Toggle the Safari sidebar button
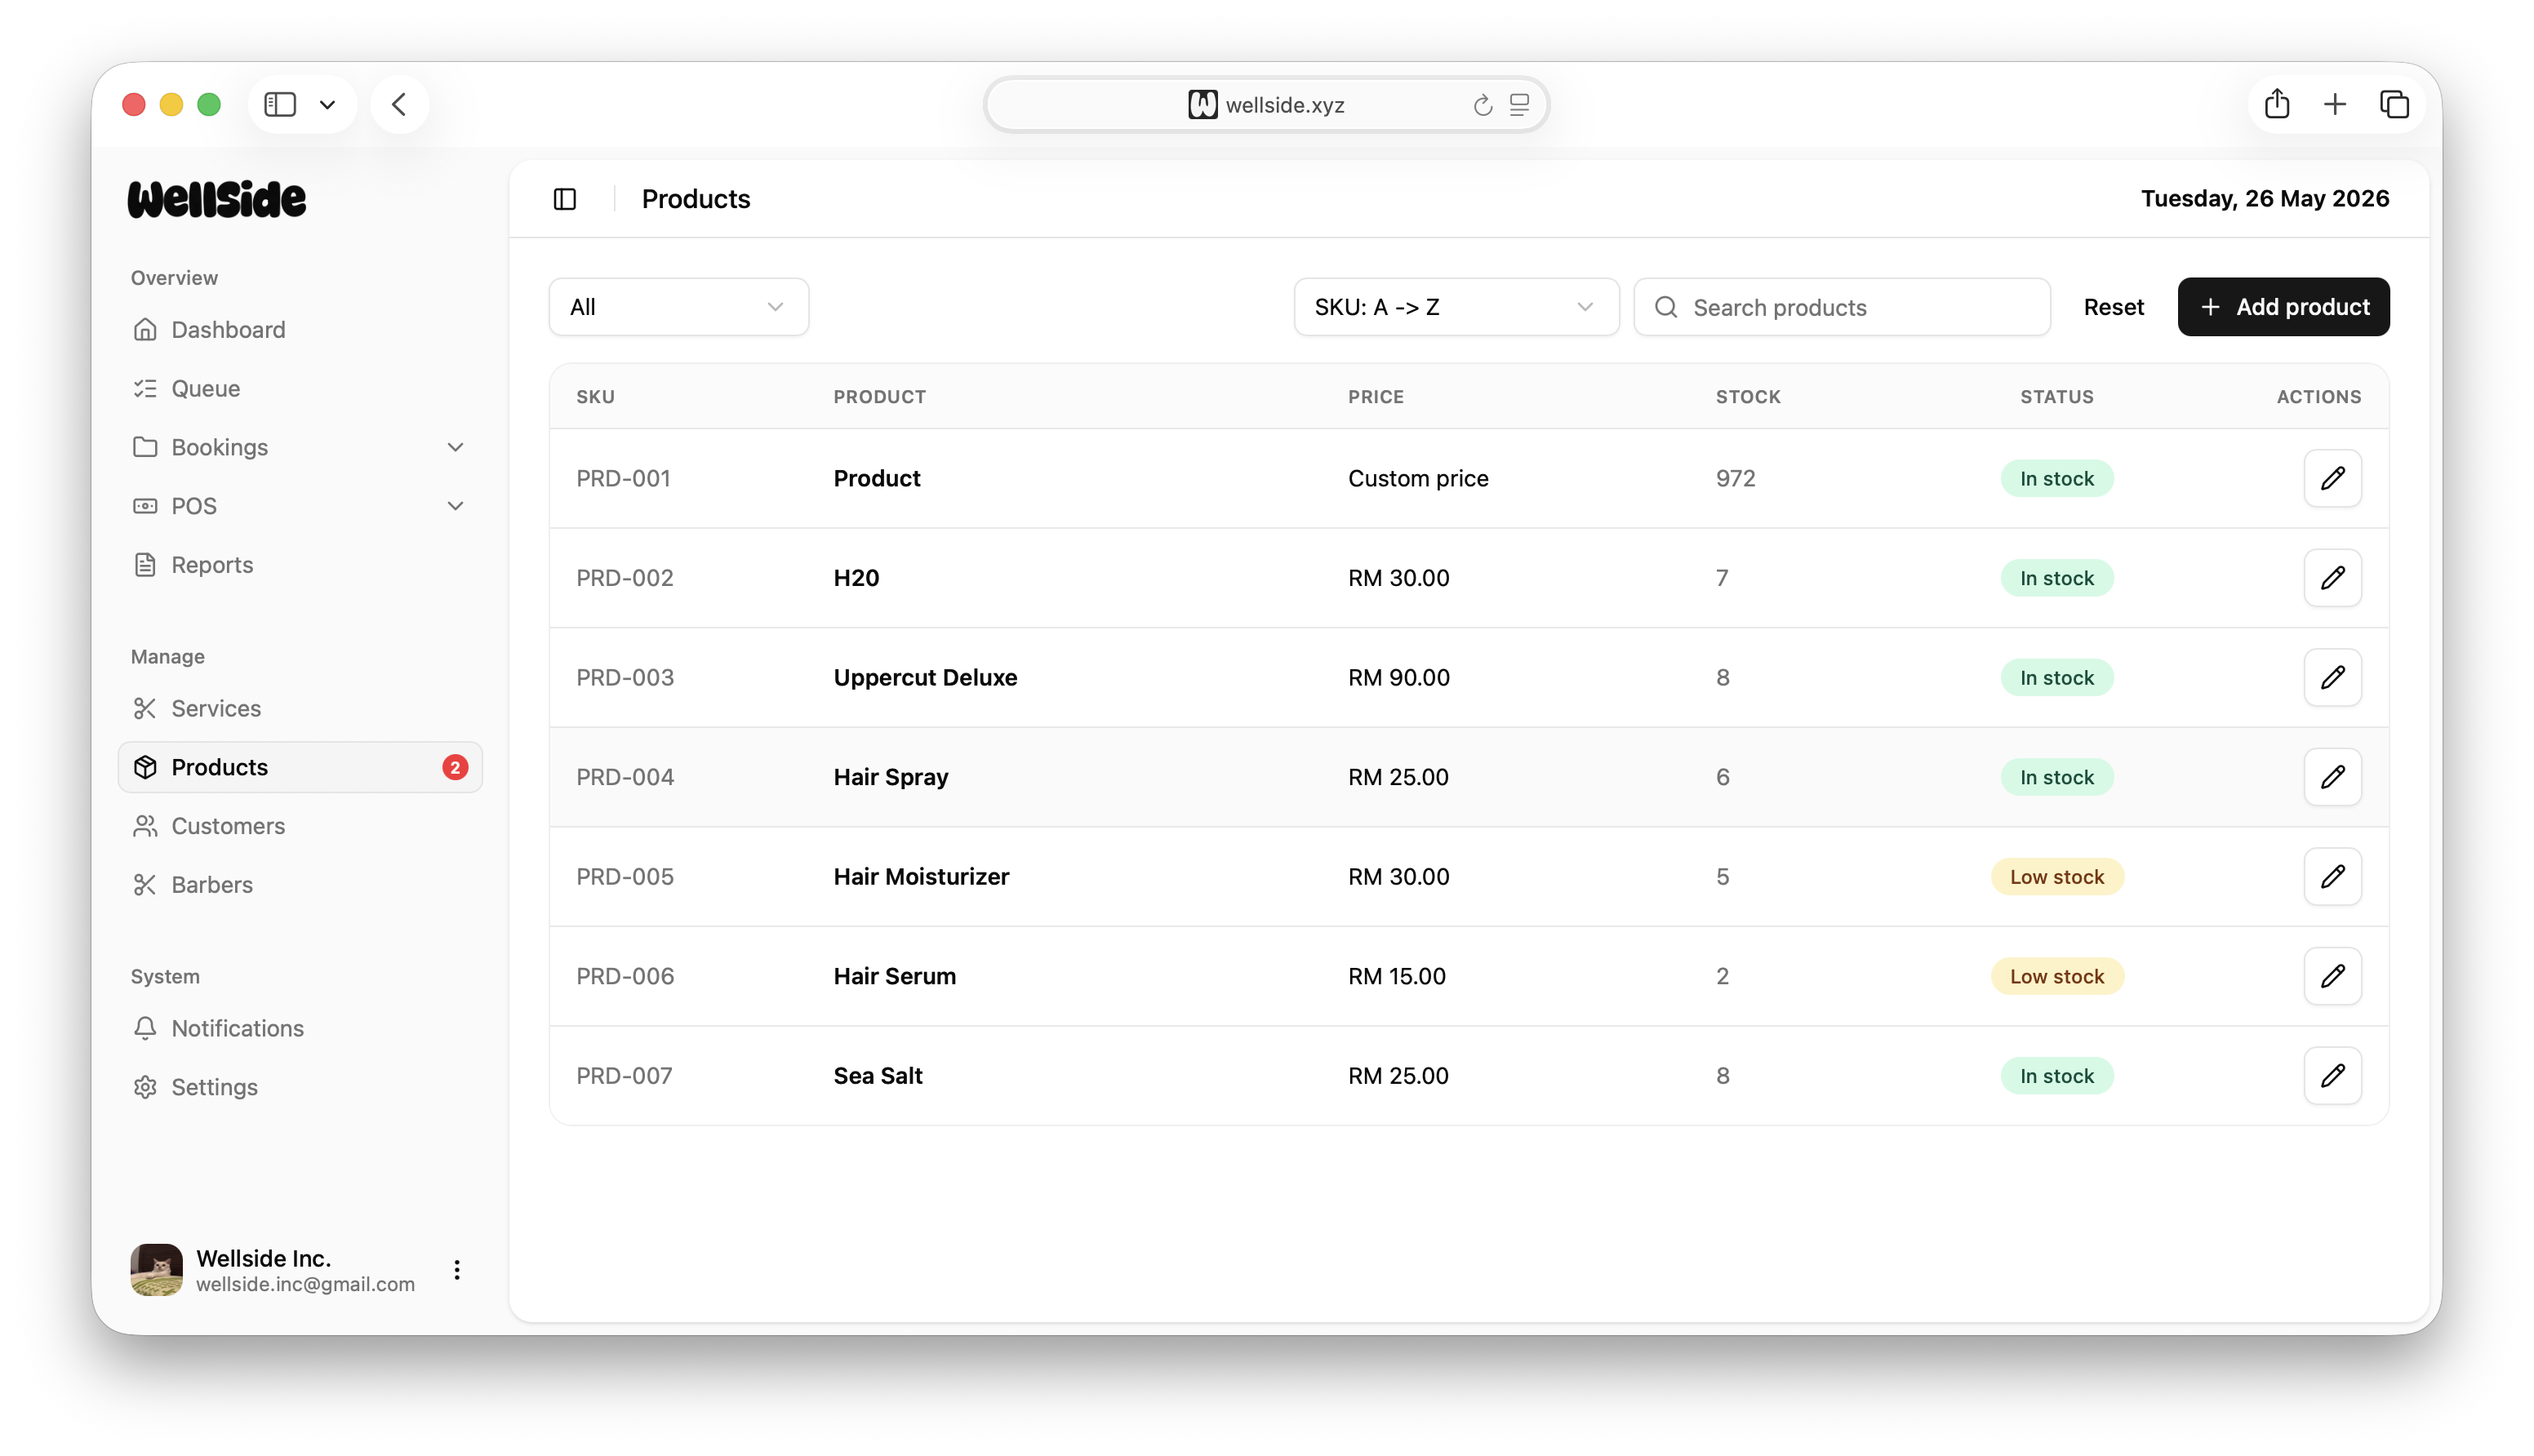This screenshot has height=1456, width=2534. 280,104
